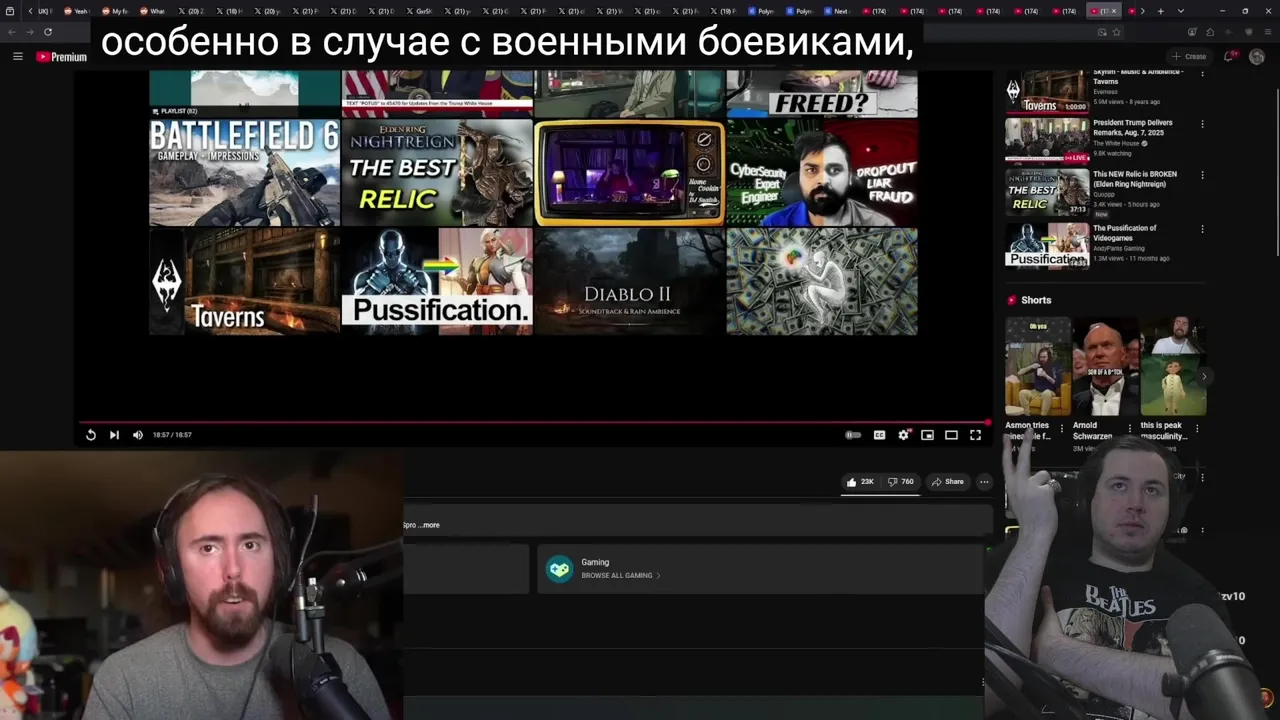Open options for Asmon tries Short
The image size is (1280, 720).
coord(1062,428)
